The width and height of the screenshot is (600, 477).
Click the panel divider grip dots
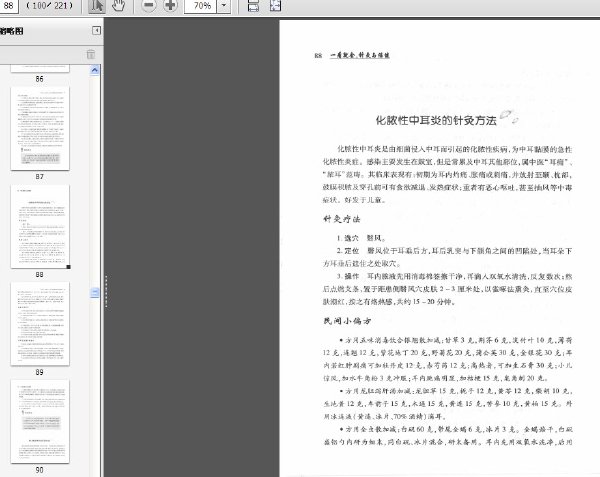click(106, 291)
